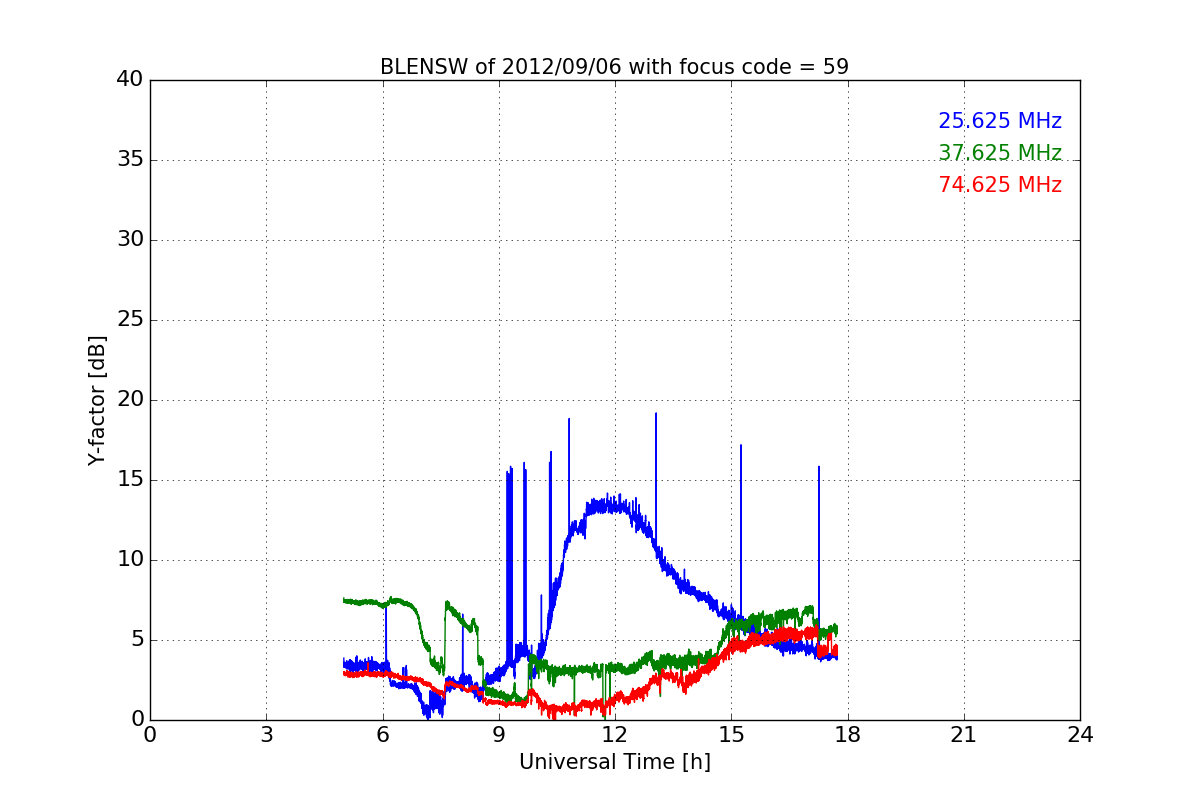Viewport: 1200px width, 800px height.
Task: Click the y-axis tick label 20
Action: (x=129, y=400)
